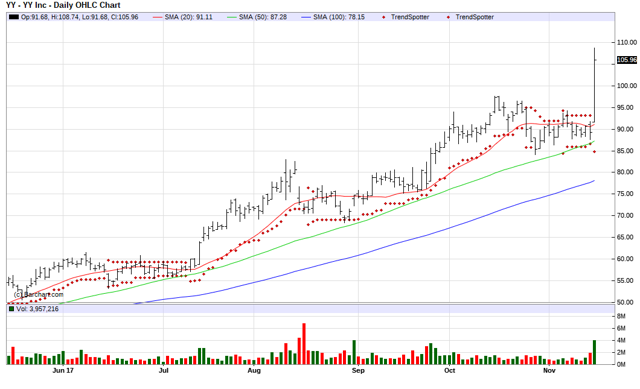Click the last green volume bar in November
Image resolution: width=640 pixels, height=389 pixels.
(x=594, y=352)
